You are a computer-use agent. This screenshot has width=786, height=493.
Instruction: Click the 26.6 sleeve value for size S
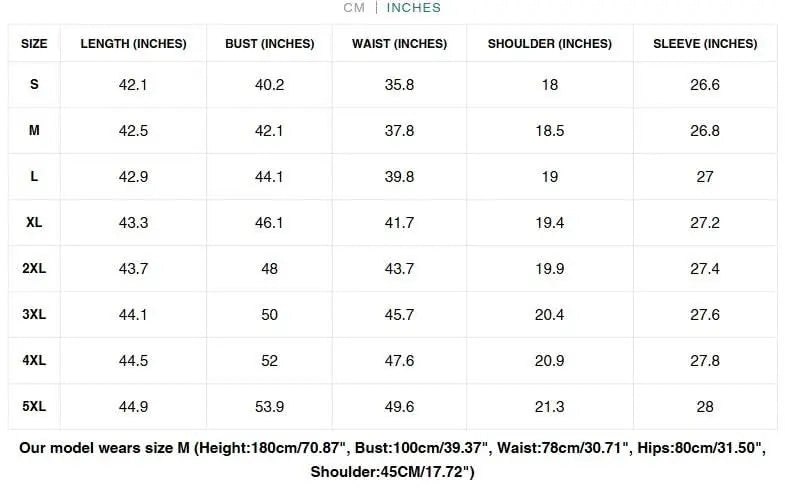click(705, 85)
